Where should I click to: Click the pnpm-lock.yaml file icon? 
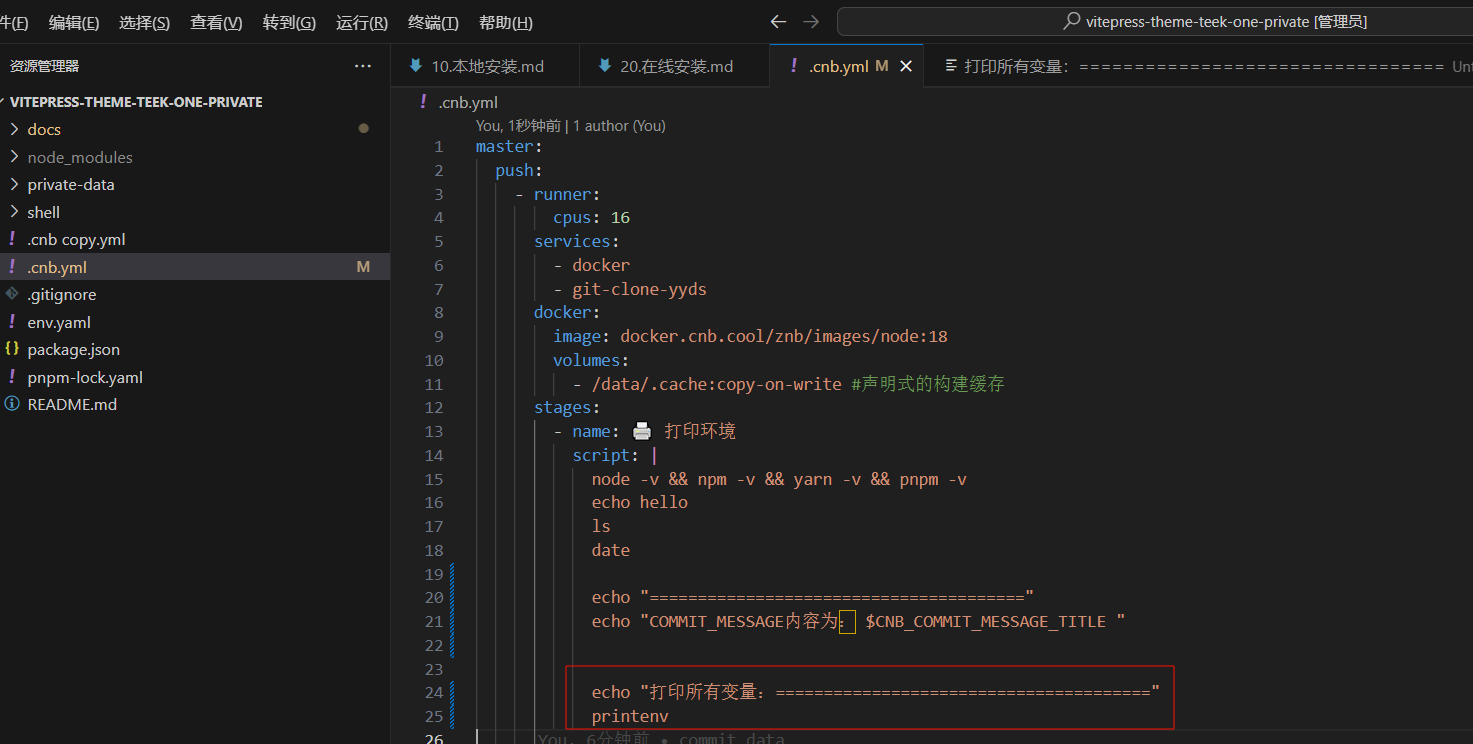coord(12,377)
